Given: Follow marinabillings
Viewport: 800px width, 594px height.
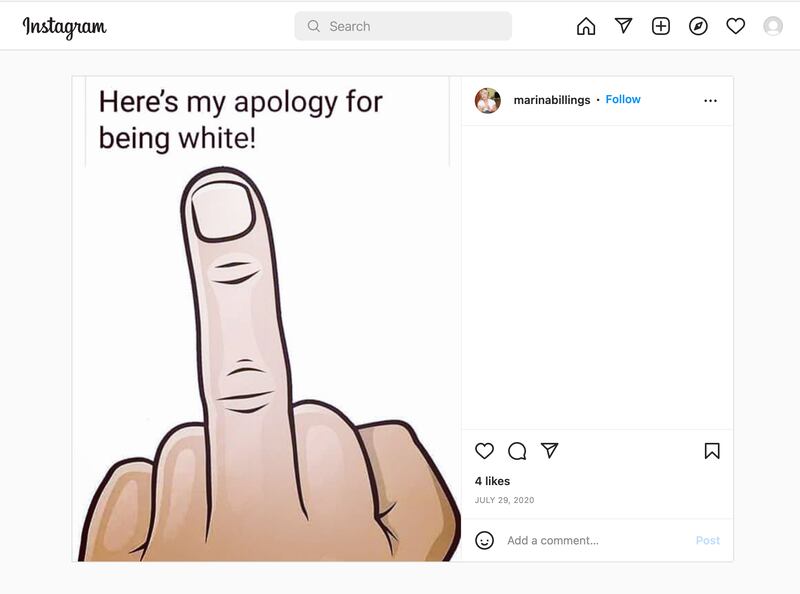Looking at the screenshot, I should pyautogui.click(x=623, y=100).
